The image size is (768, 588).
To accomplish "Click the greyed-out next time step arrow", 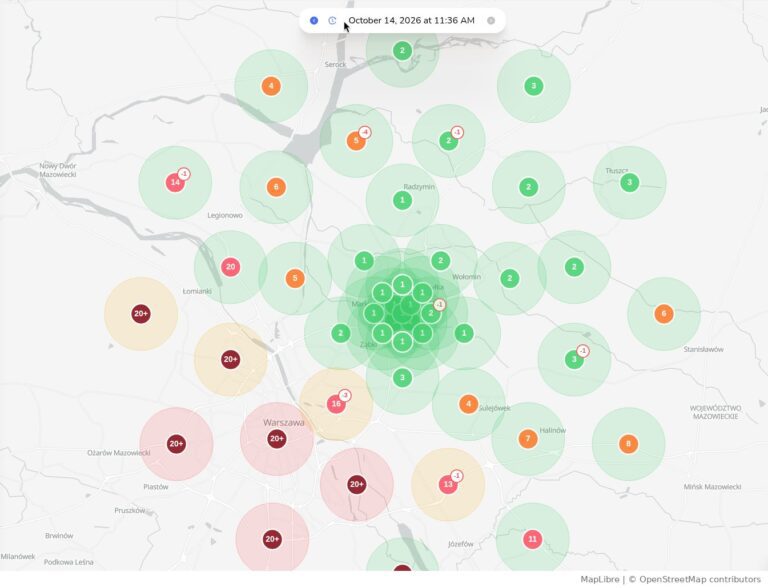I will [x=491, y=21].
